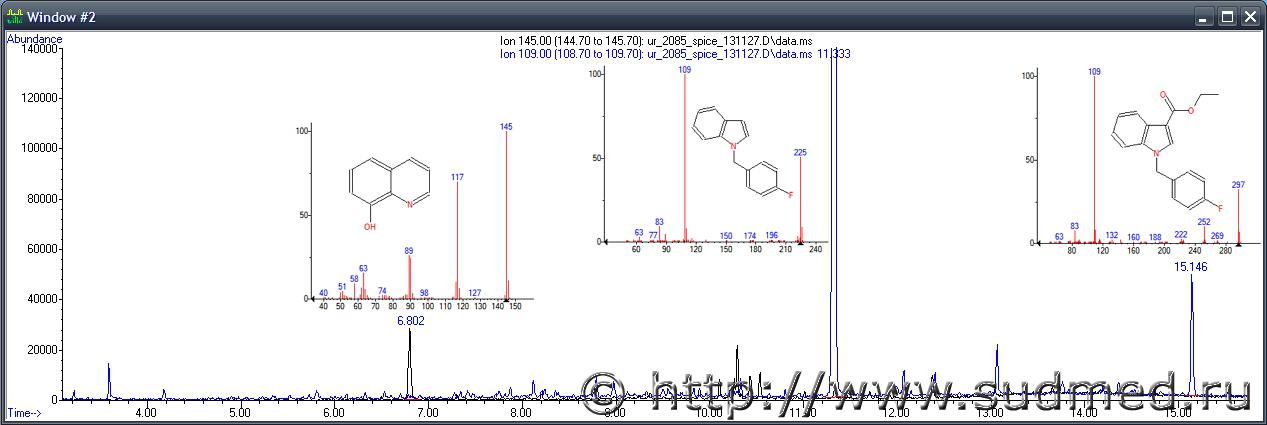Click the m/z 297 molecular ion peak
1267x425 pixels.
(1239, 215)
